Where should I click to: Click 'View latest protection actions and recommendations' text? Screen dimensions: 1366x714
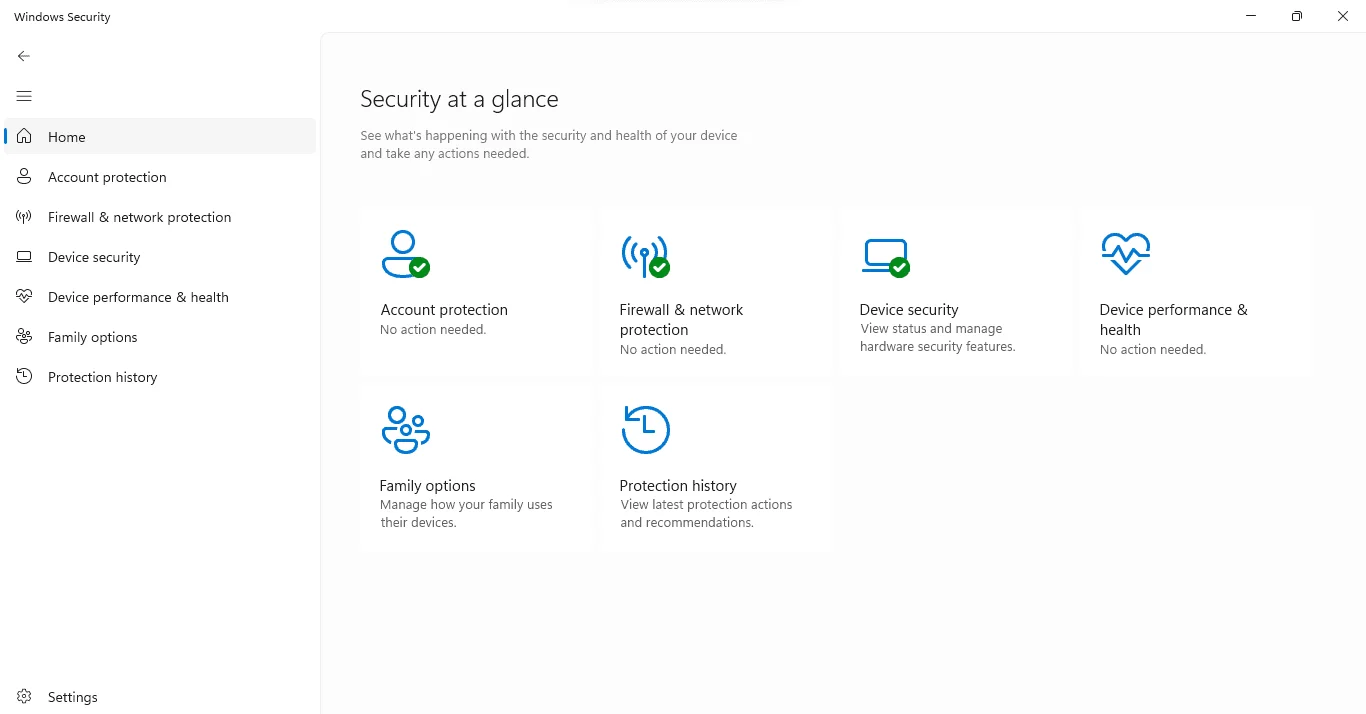pos(706,514)
